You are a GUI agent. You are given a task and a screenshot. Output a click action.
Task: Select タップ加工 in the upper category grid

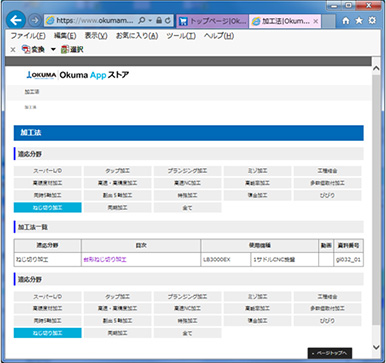117,171
